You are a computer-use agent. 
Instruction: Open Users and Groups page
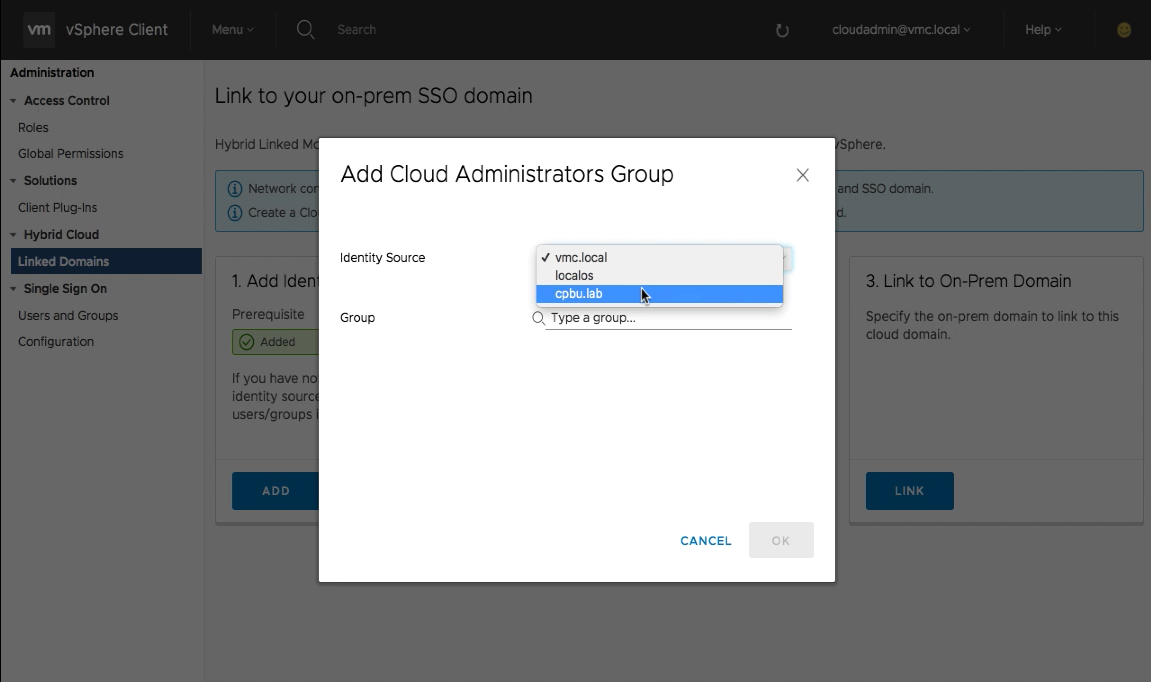pos(68,316)
